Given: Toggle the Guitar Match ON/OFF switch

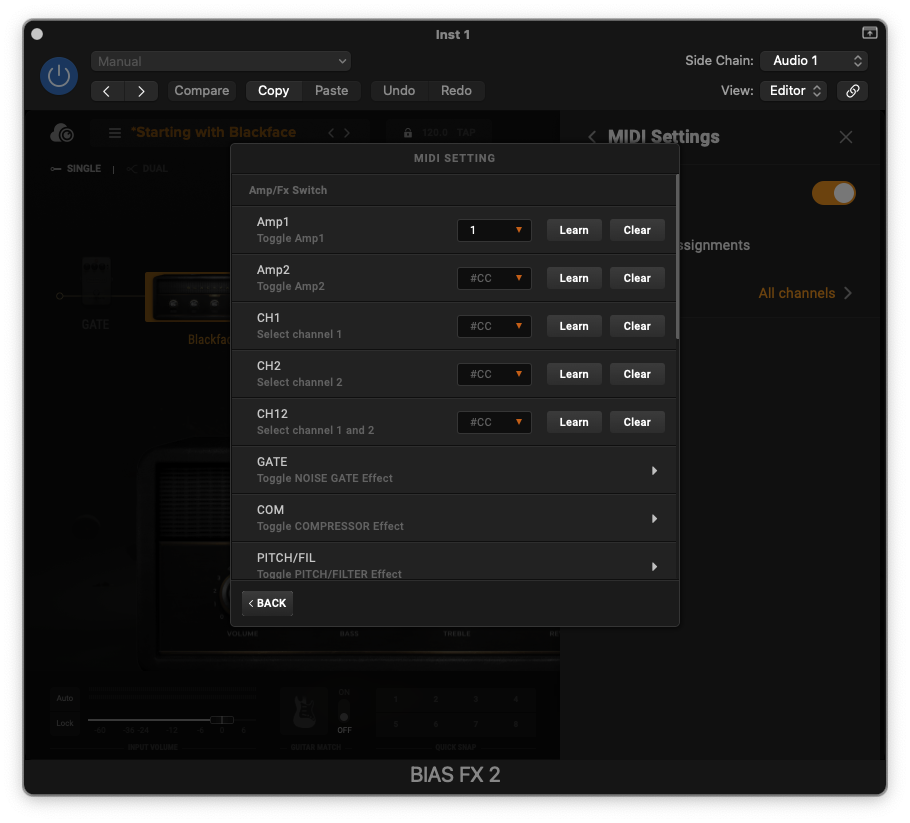Looking at the screenshot, I should click(344, 712).
